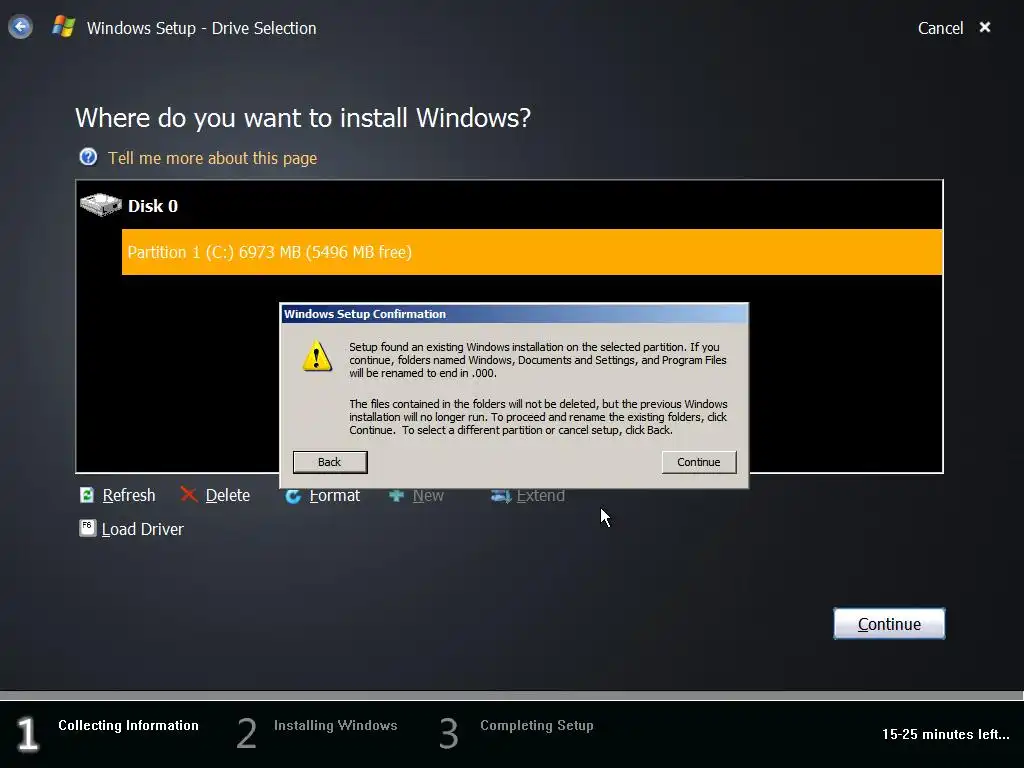1024x768 pixels.
Task: Click the Extend label
Action: click(541, 496)
